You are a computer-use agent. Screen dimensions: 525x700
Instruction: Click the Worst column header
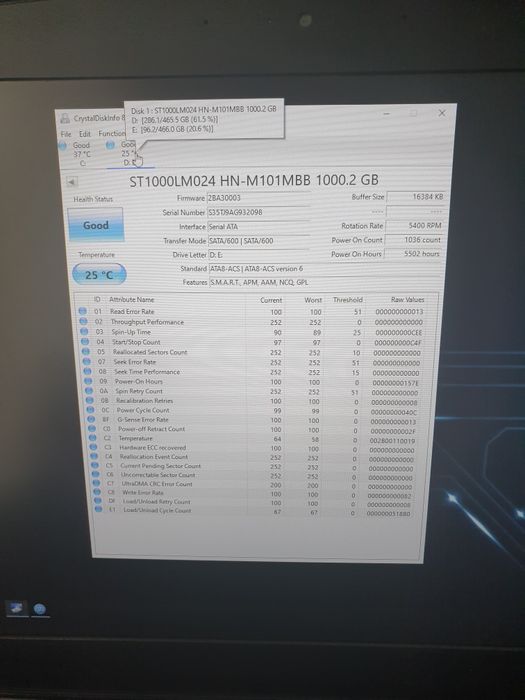click(x=313, y=300)
